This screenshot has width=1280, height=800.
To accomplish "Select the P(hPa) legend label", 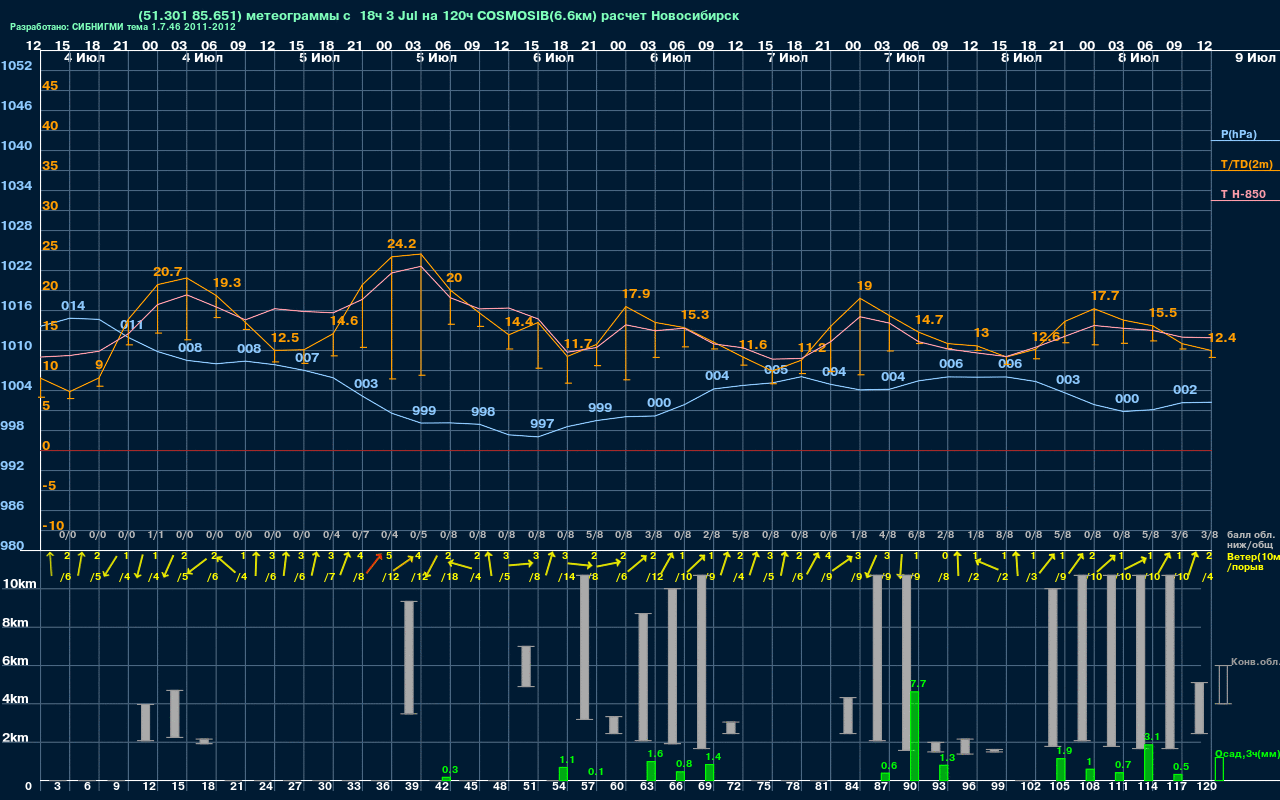I will pyautogui.click(x=1238, y=134).
